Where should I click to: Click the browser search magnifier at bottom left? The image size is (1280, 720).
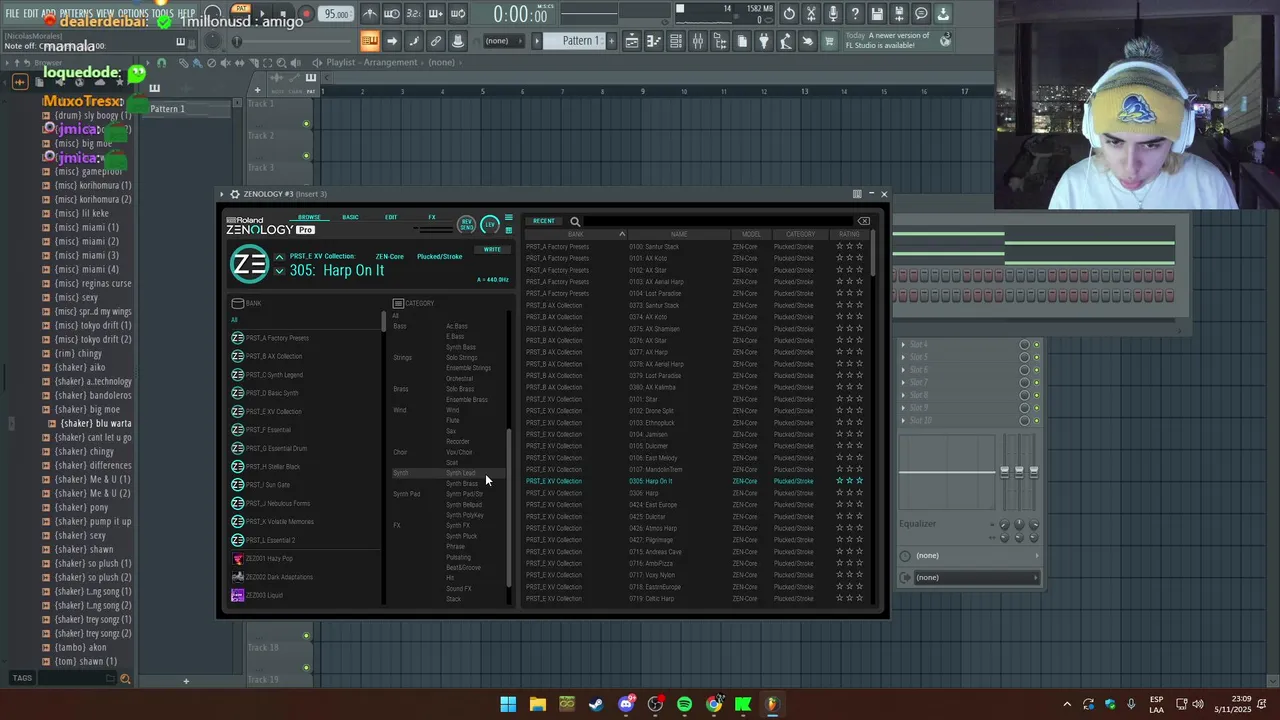tap(125, 679)
